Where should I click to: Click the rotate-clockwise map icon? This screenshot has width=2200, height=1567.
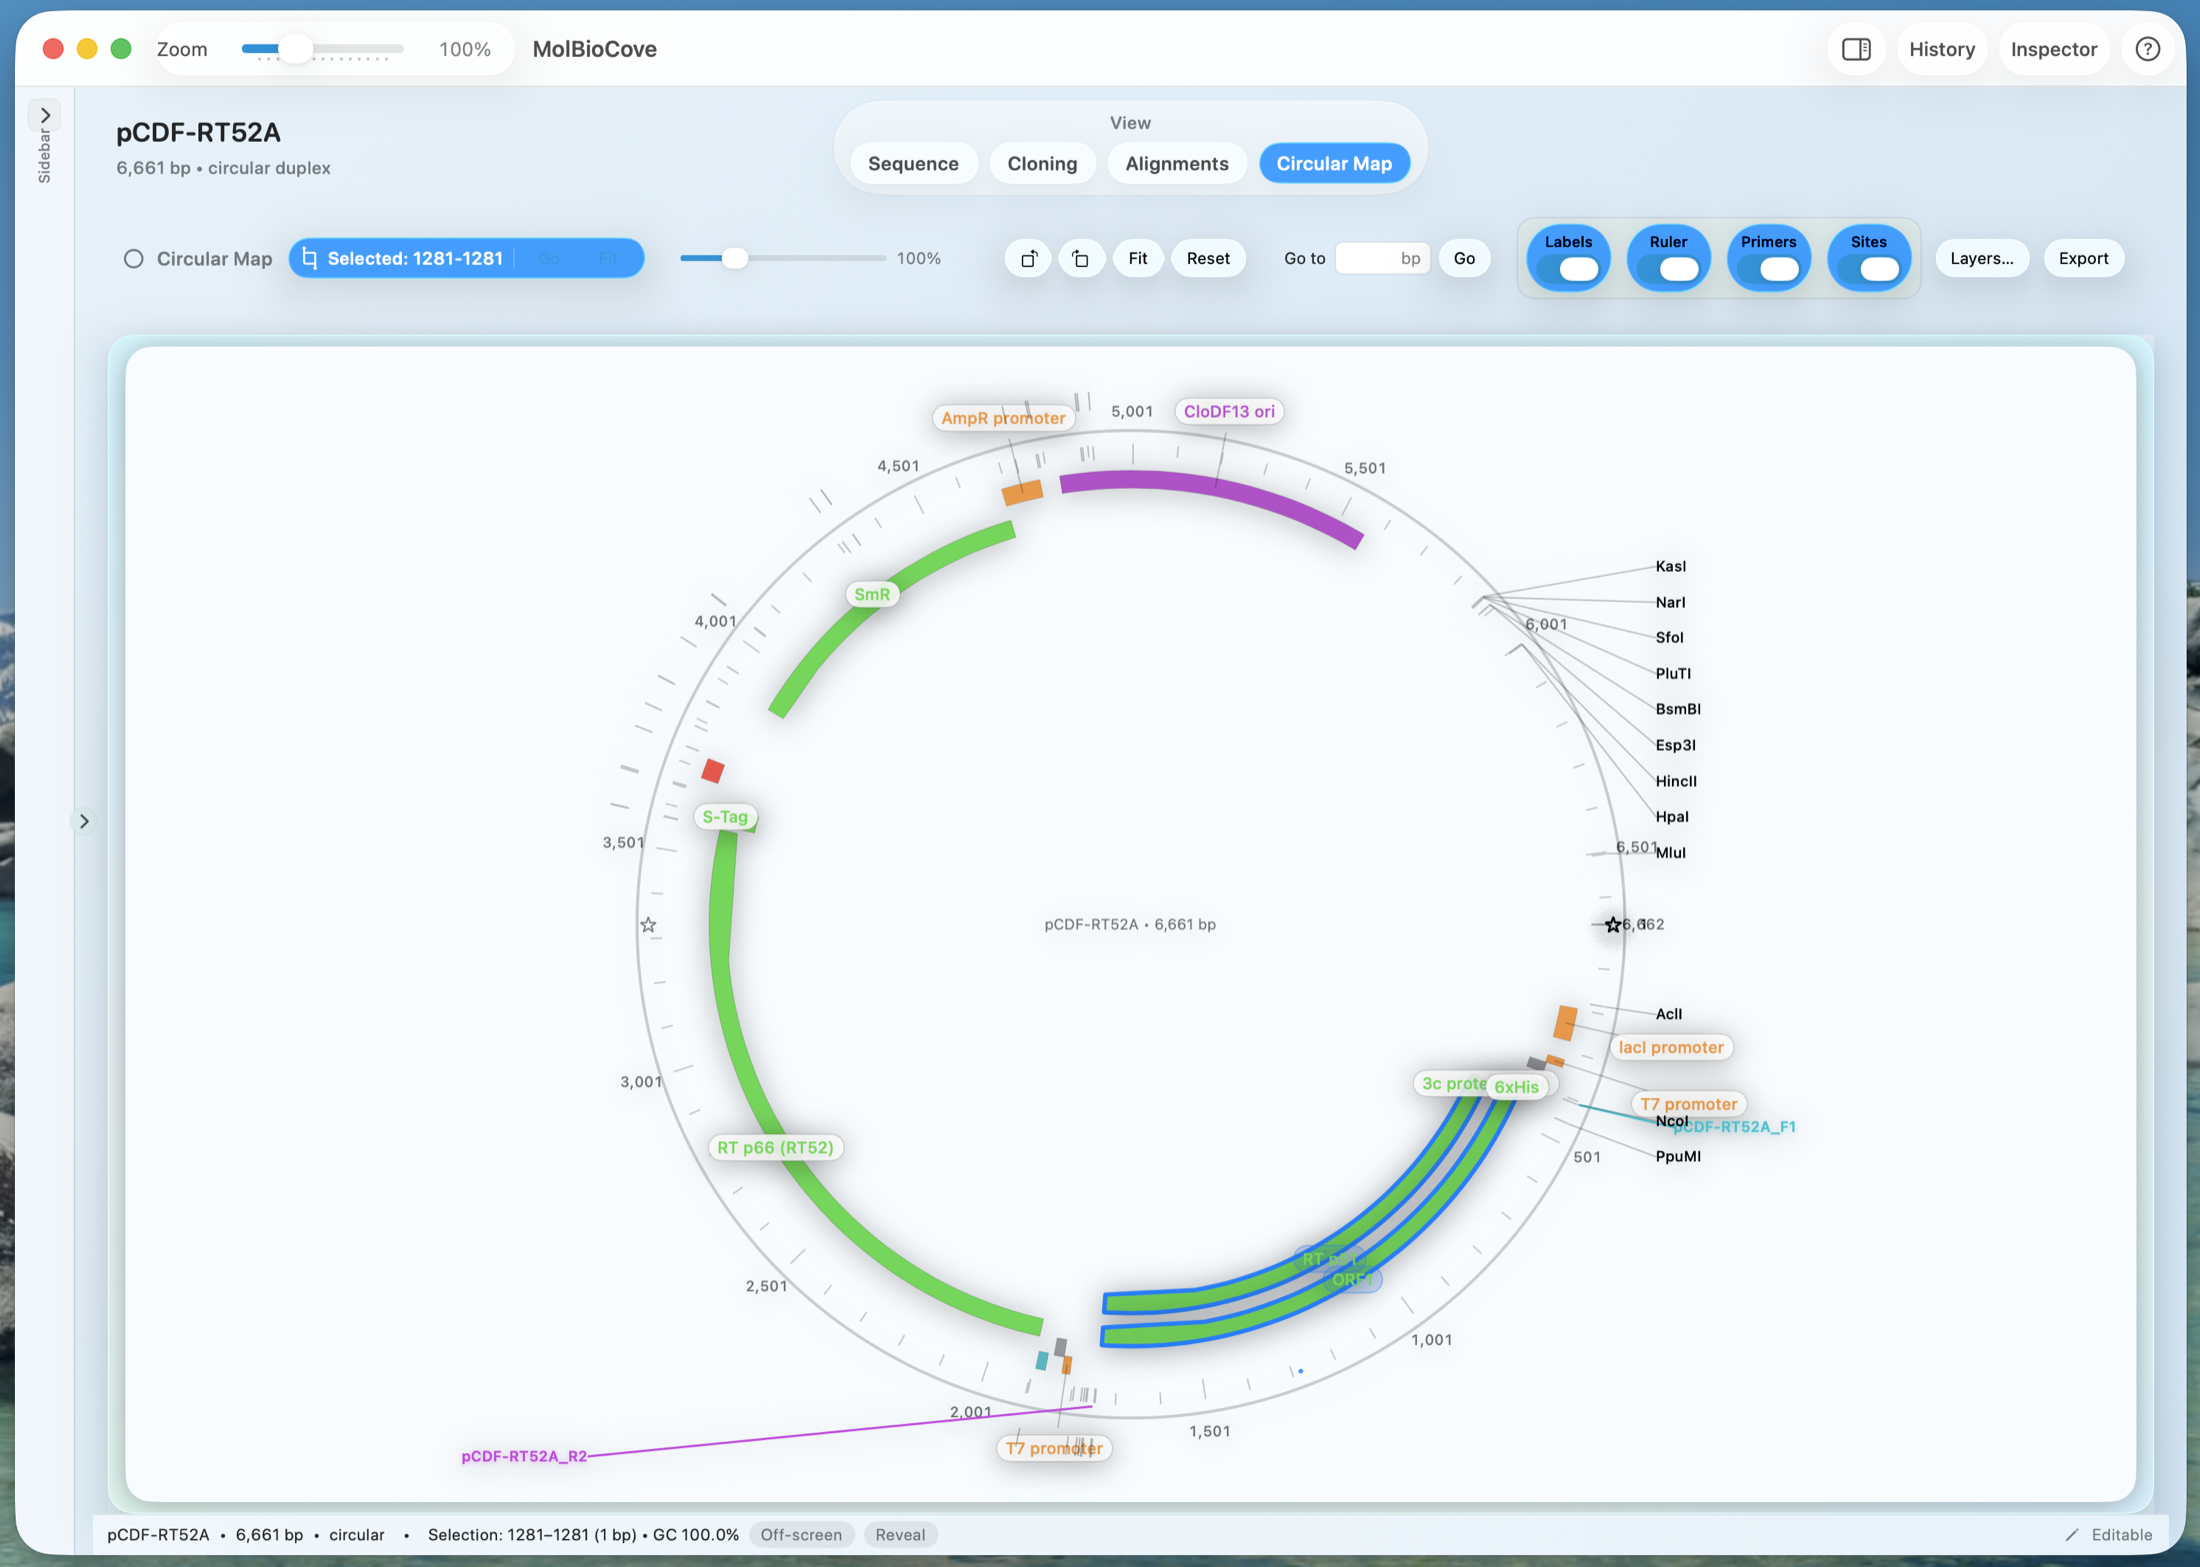pyautogui.click(x=1082, y=258)
